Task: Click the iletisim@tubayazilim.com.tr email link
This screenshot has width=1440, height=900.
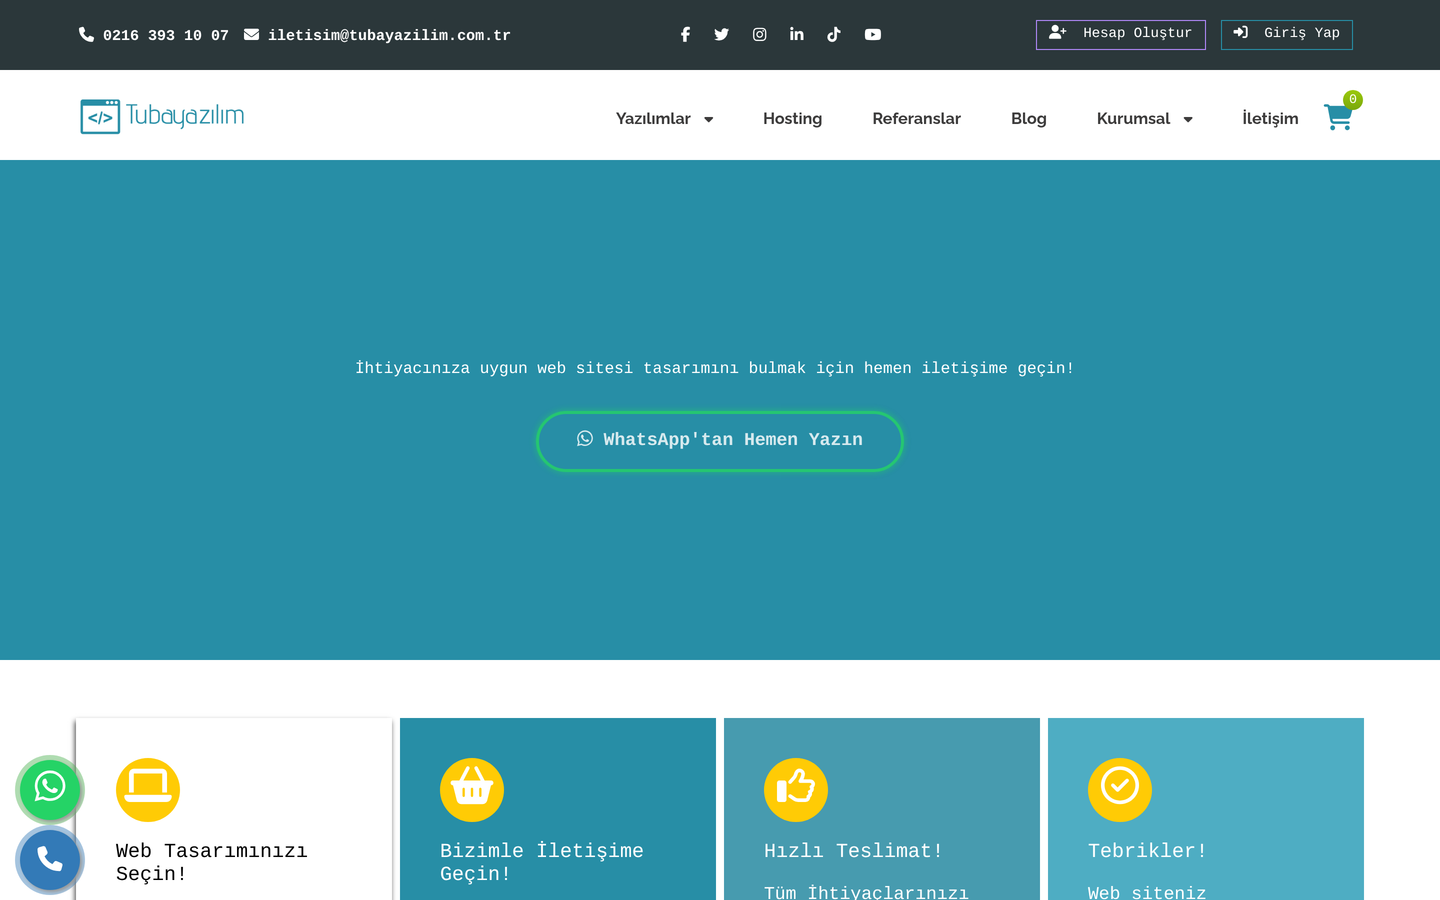Action: pyautogui.click(x=389, y=35)
